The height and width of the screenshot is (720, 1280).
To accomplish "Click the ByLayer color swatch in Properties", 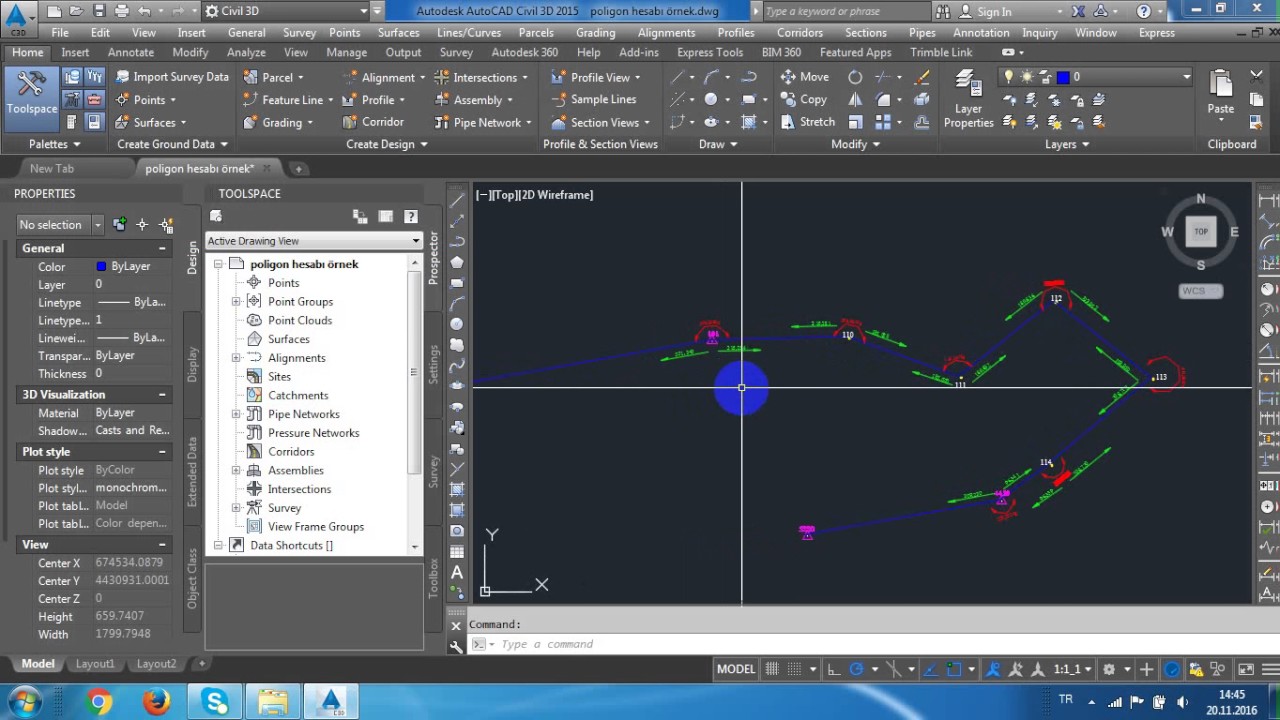I will tap(101, 267).
